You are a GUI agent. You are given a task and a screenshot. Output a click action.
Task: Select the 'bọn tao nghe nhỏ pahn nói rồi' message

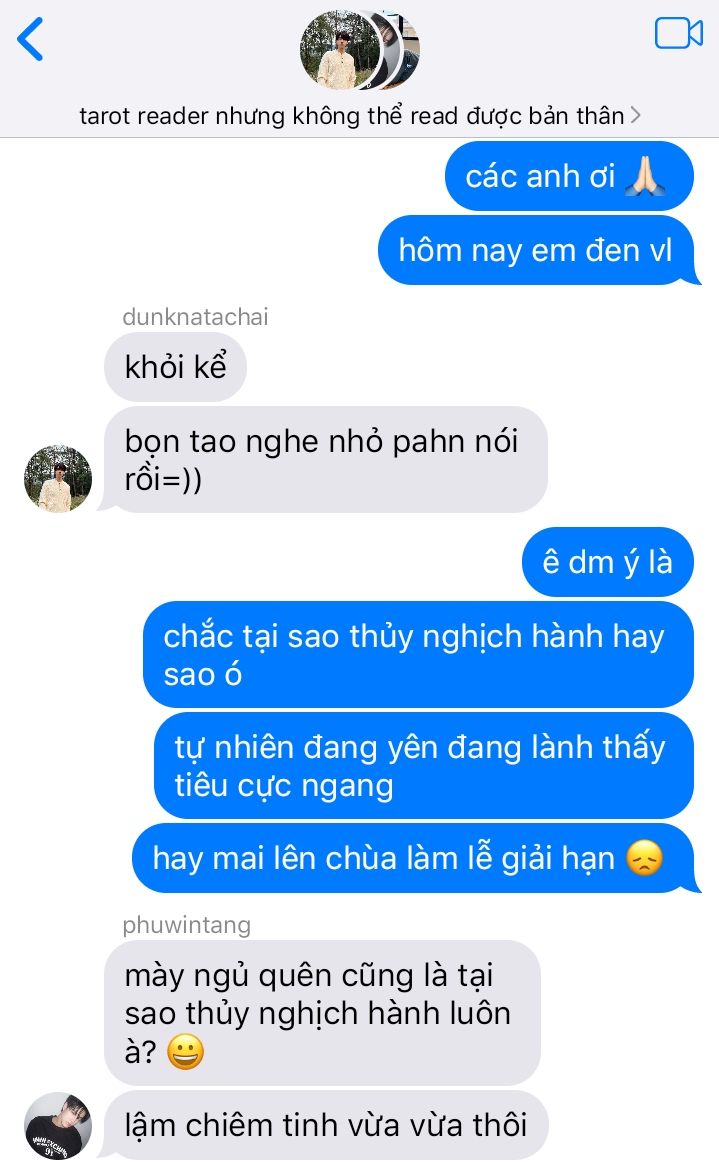point(326,460)
